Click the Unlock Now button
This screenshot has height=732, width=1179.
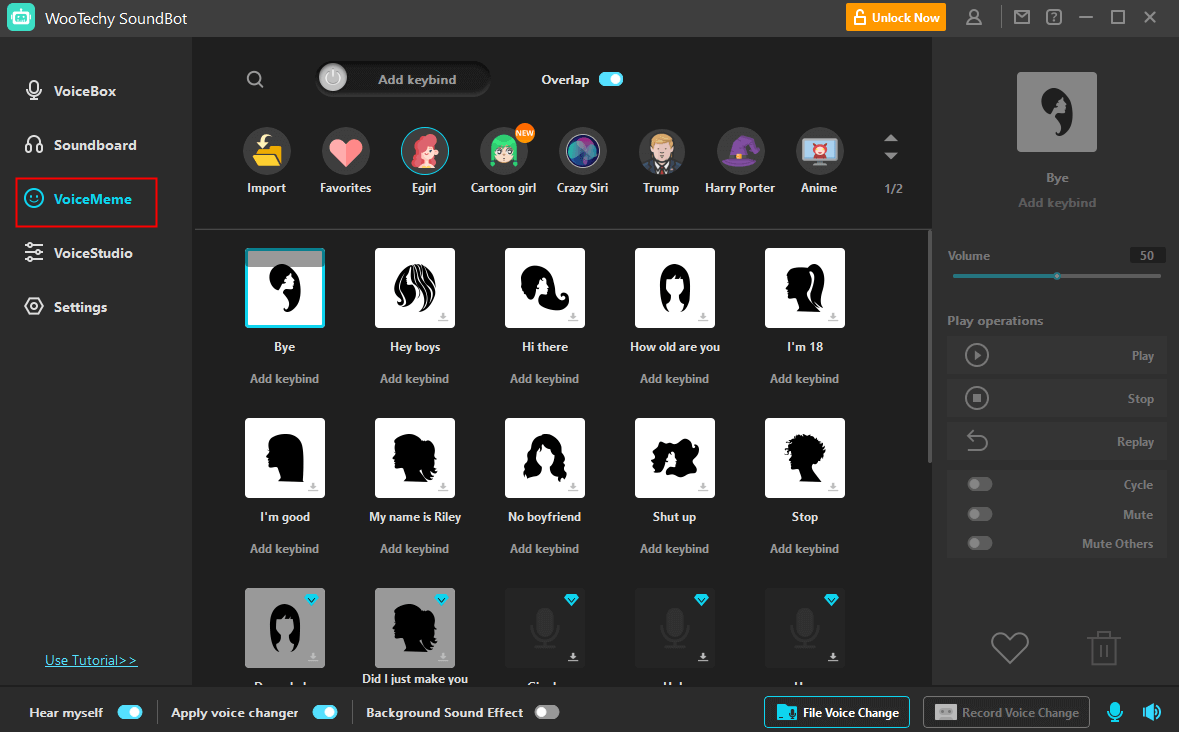pyautogui.click(x=895, y=17)
